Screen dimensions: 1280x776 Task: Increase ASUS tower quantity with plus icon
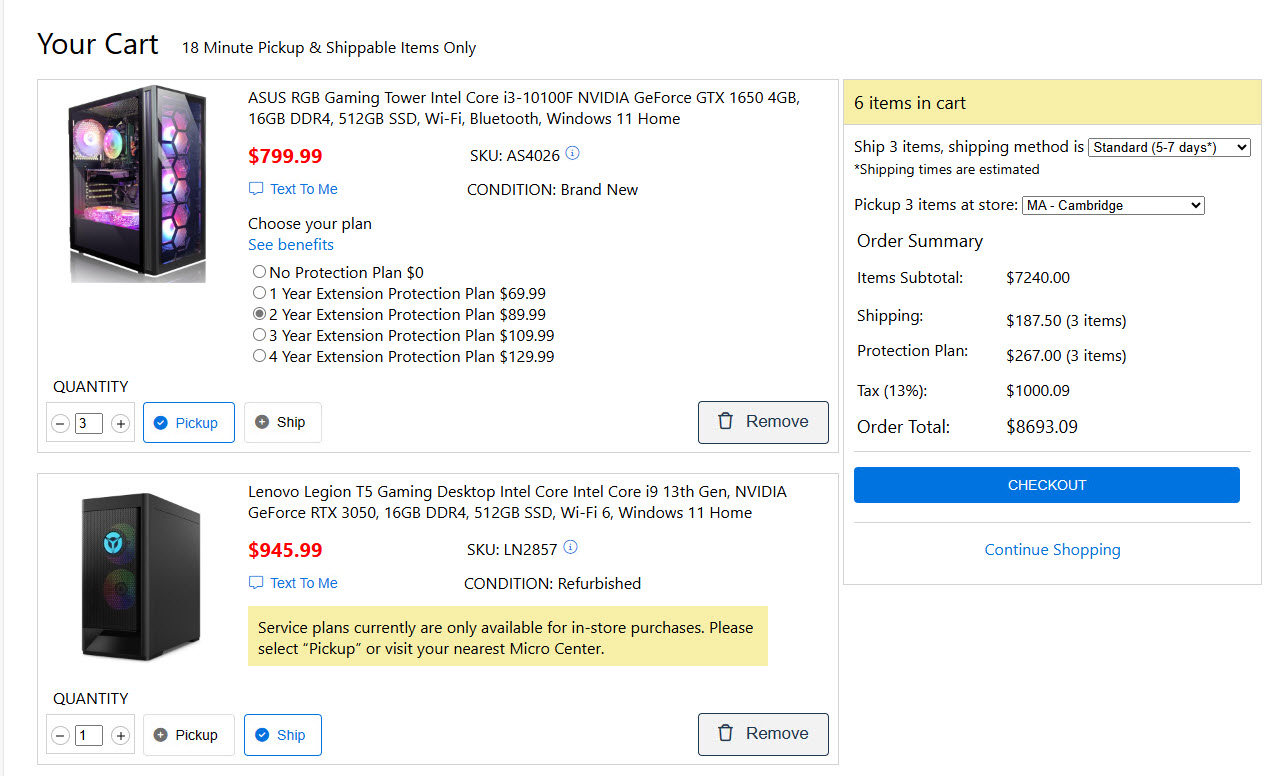(120, 424)
